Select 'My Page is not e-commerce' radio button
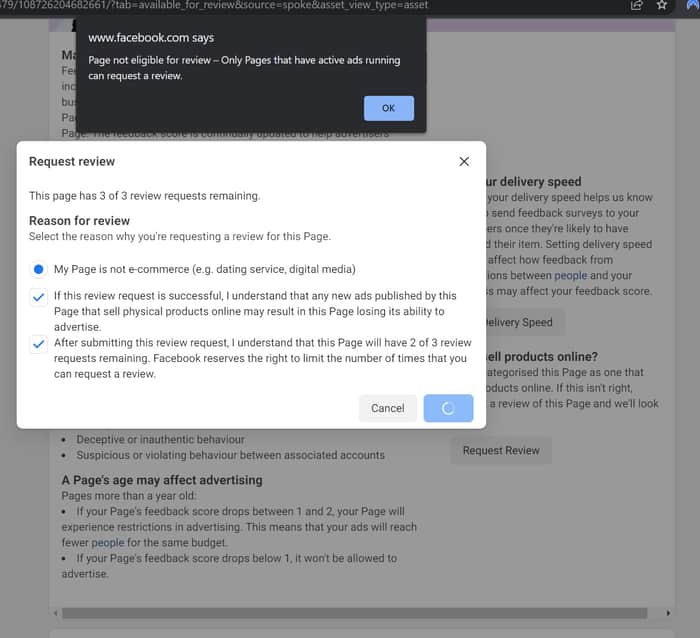The image size is (700, 638). click(x=38, y=269)
